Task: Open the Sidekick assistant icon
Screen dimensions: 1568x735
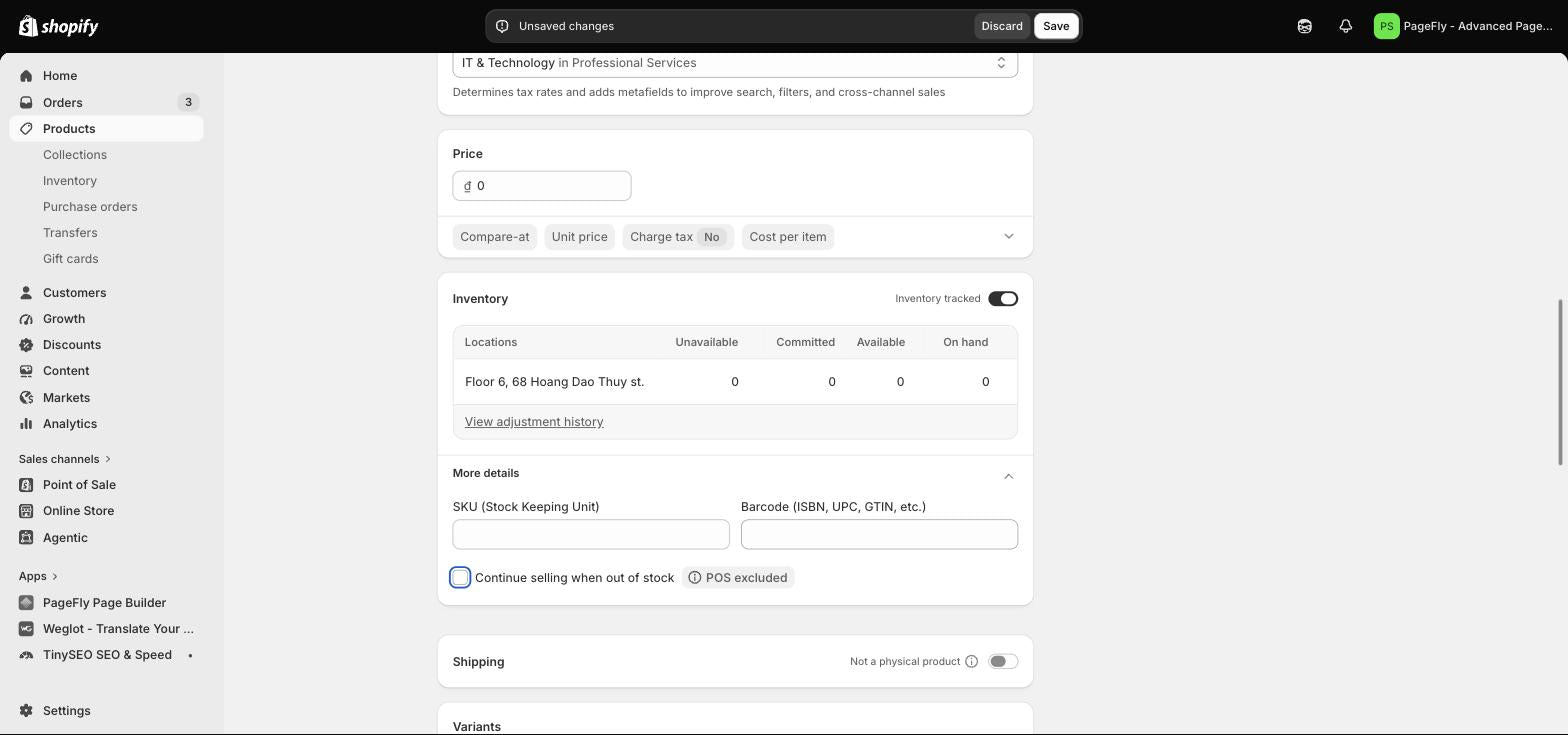Action: click(x=1304, y=26)
